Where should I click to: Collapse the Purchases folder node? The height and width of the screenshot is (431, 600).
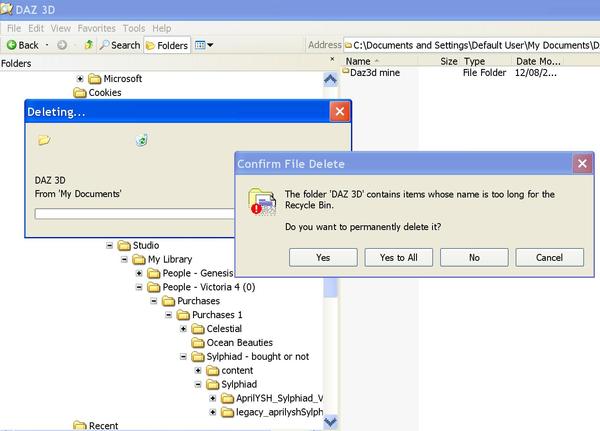154,301
